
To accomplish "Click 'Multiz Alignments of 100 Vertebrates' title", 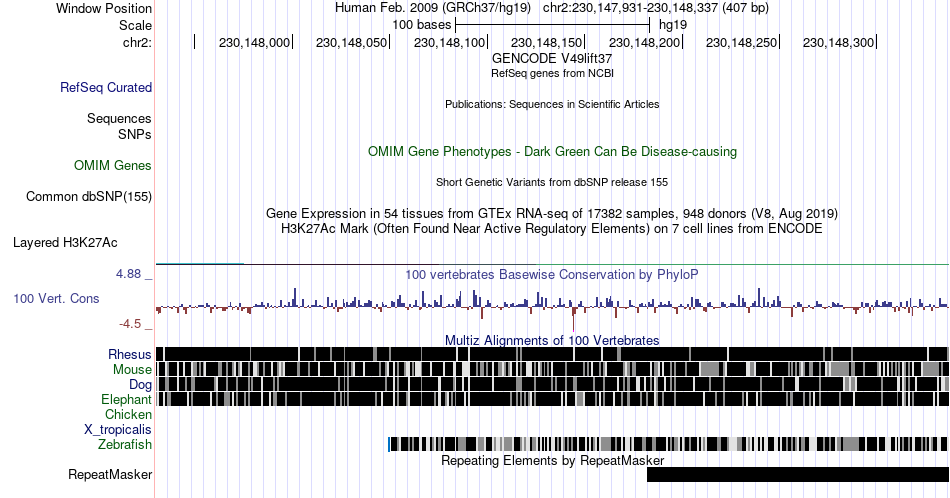I will (x=552, y=340).
